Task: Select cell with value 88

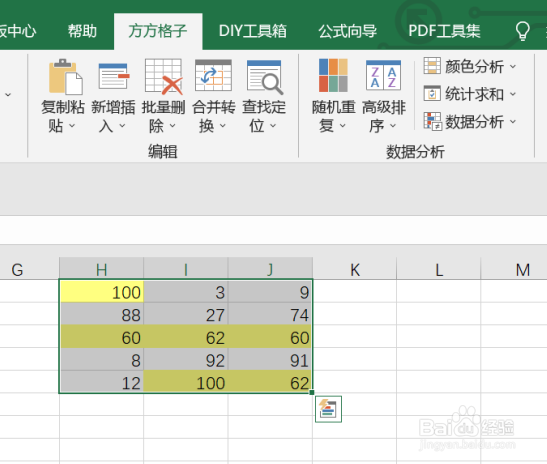Action: point(102,314)
